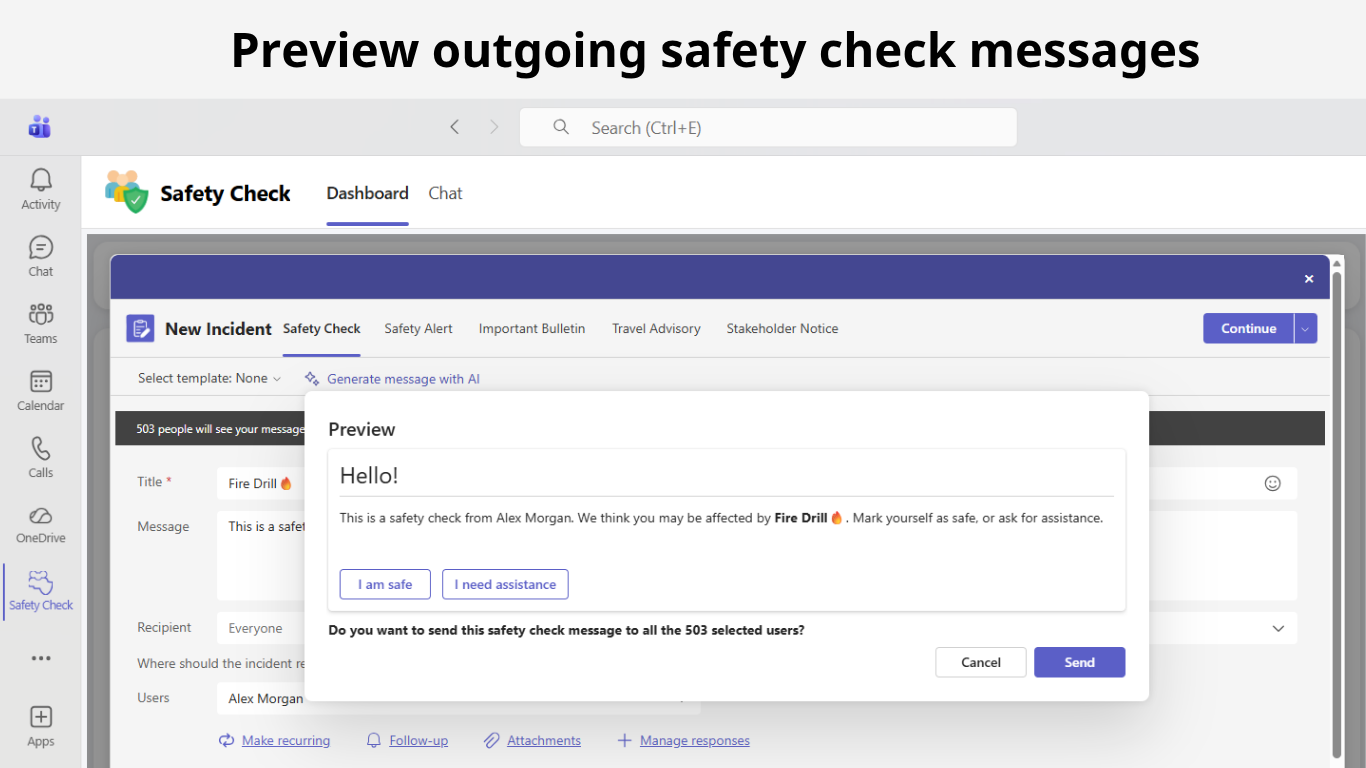This screenshot has width=1366, height=768.
Task: Click I am safe button
Action: coord(385,584)
